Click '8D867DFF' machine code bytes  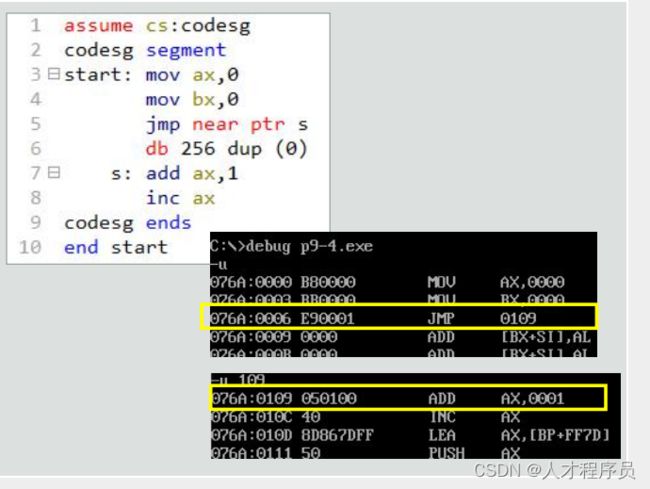pyautogui.click(x=337, y=435)
